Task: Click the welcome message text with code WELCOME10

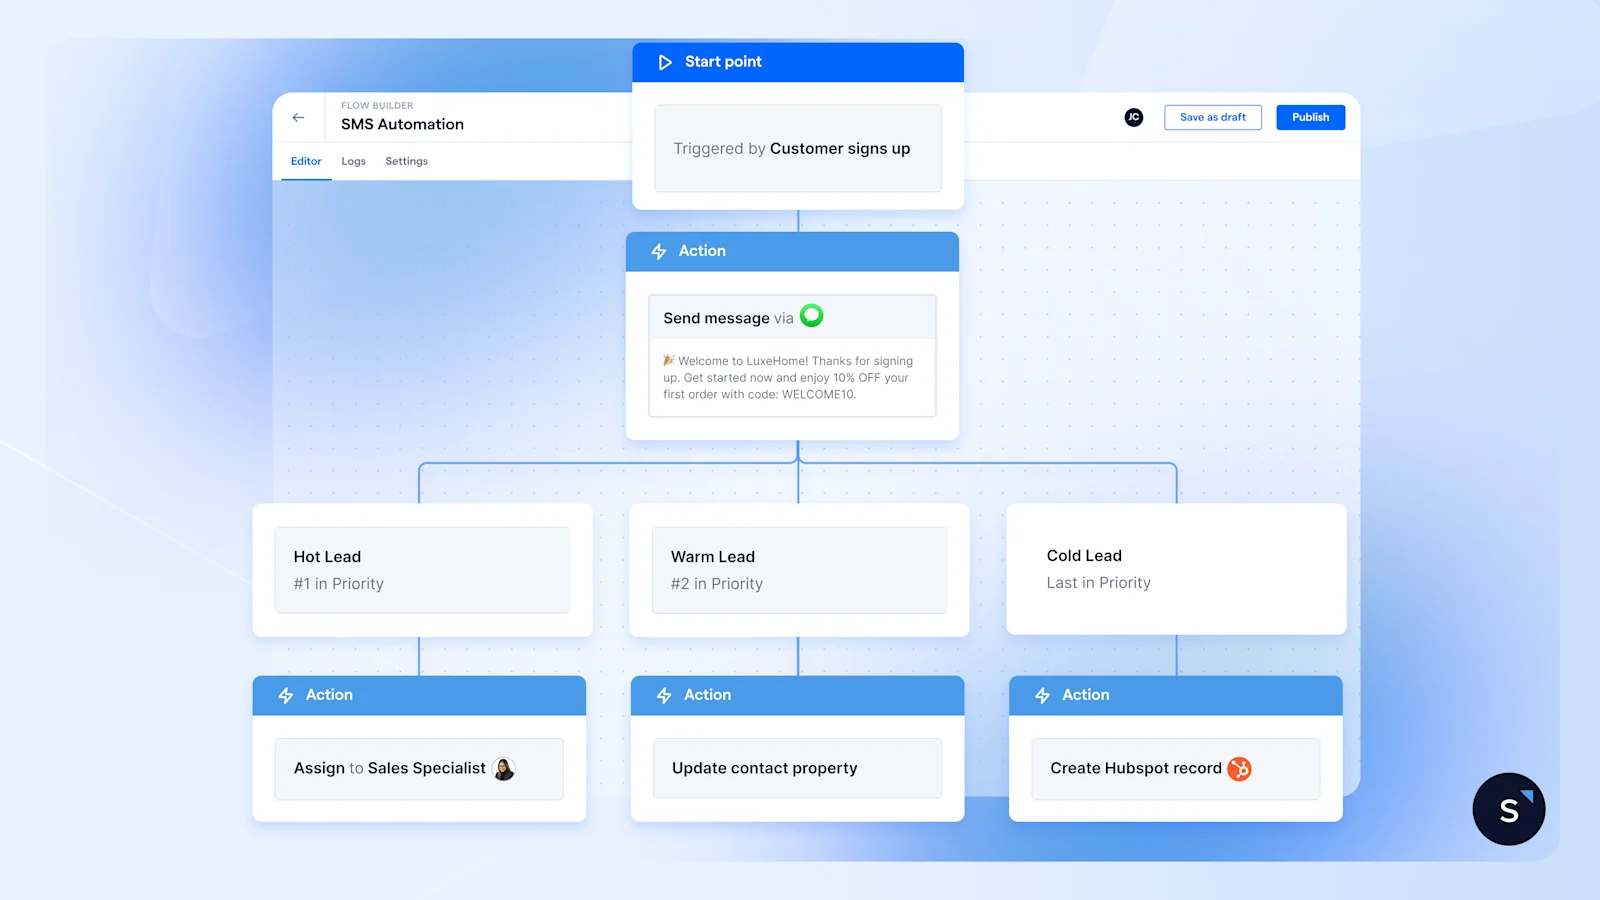Action: pyautogui.click(x=792, y=378)
